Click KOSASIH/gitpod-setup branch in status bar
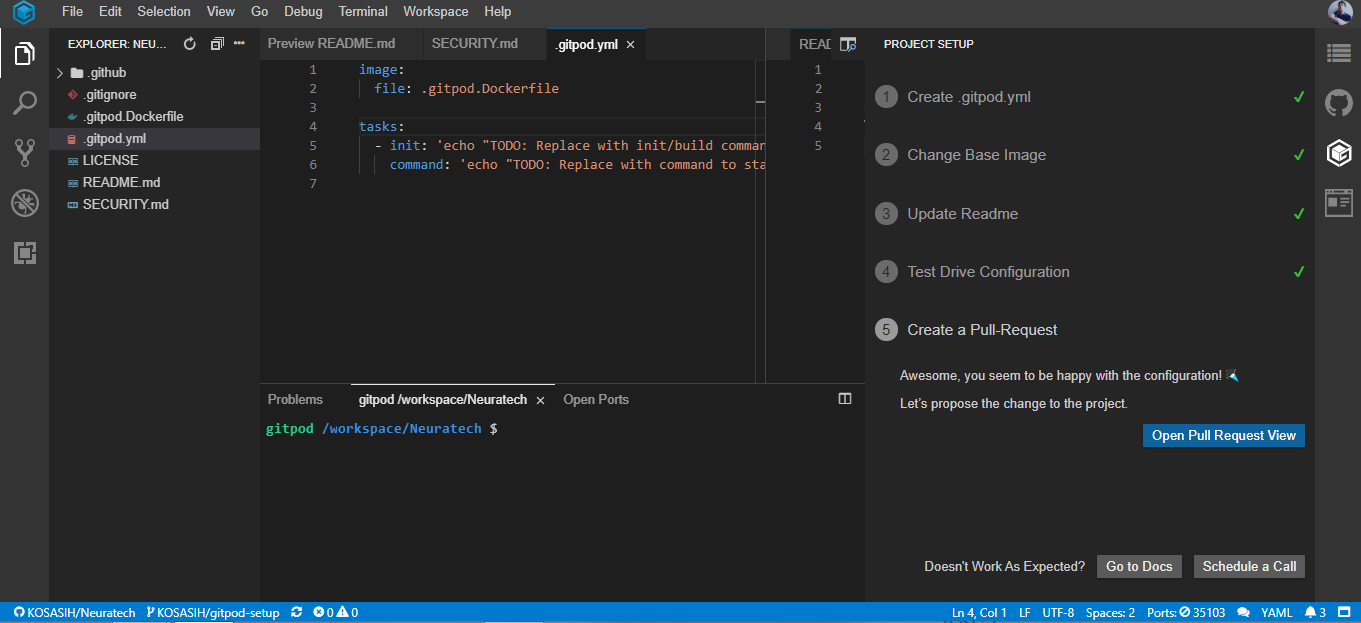The image size is (1361, 623). tap(214, 612)
